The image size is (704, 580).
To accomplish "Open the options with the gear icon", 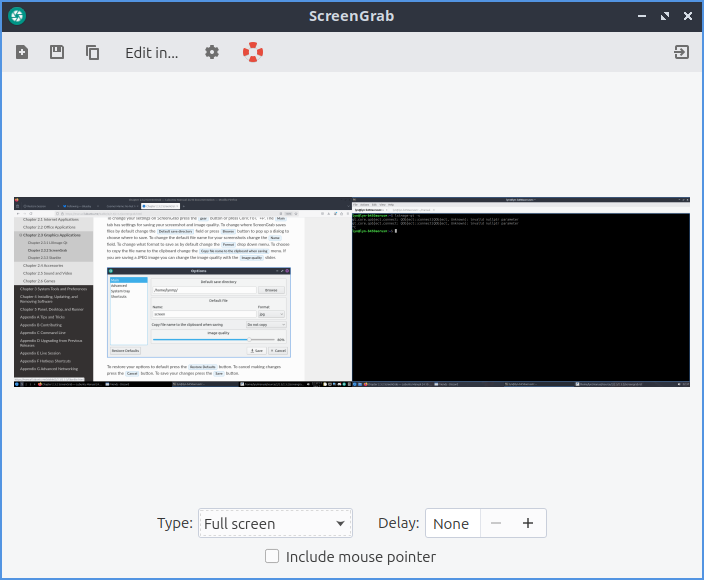I will [212, 53].
